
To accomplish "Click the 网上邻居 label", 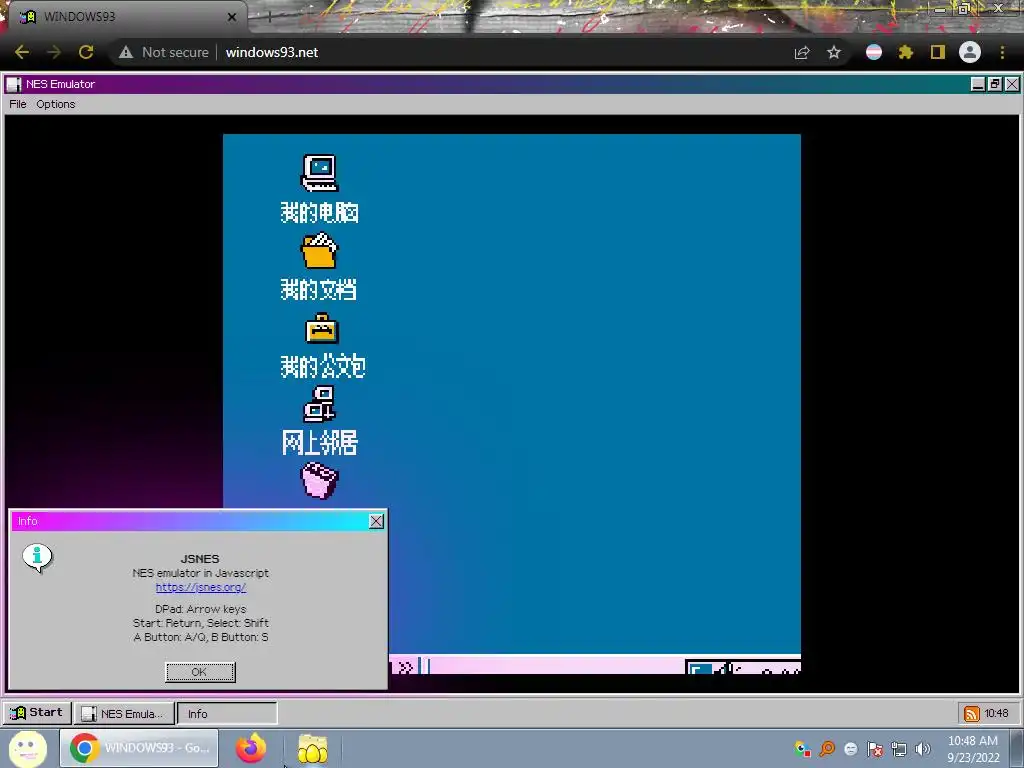I will click(319, 443).
